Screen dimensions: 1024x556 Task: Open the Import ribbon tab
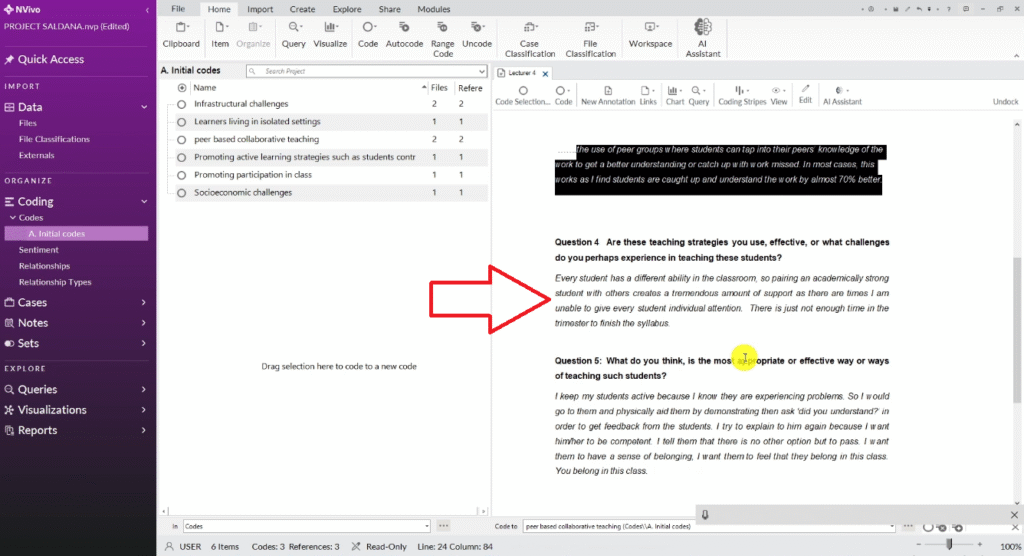click(x=260, y=9)
